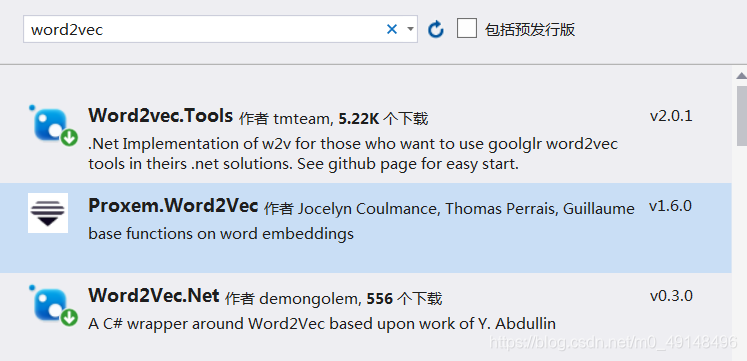This screenshot has height=361, width=747.
Task: Select the Word2vec.Tools package icon
Action: point(54,126)
